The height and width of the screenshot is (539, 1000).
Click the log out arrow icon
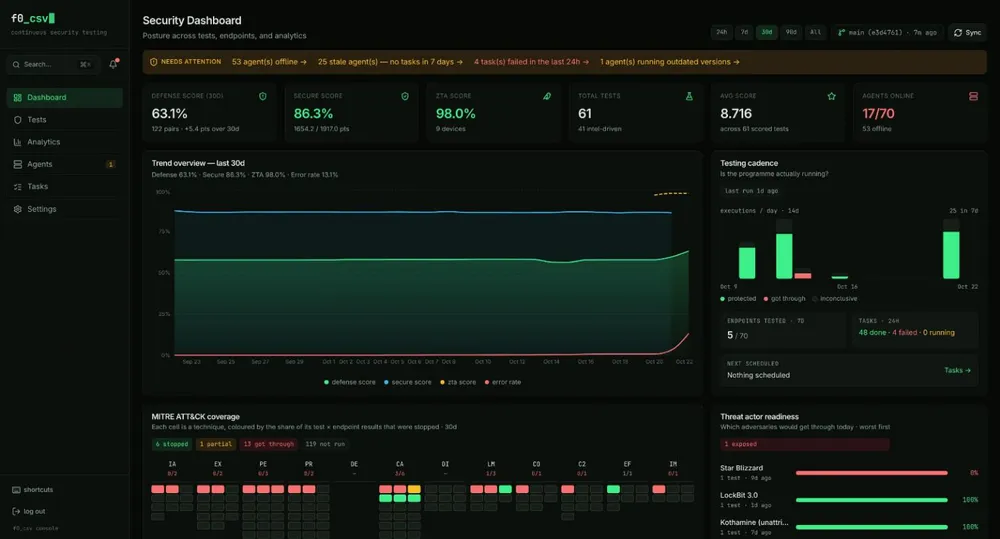click(16, 512)
